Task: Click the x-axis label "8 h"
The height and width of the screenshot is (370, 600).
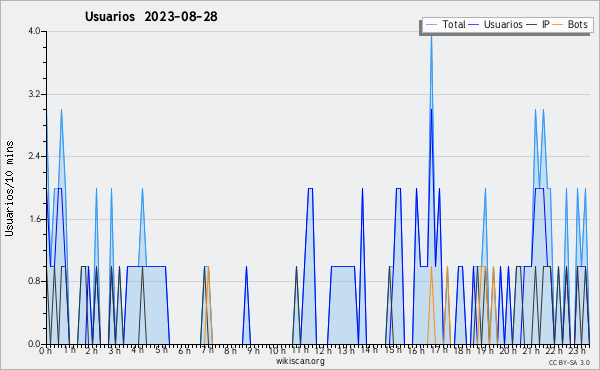Action: coord(230,351)
